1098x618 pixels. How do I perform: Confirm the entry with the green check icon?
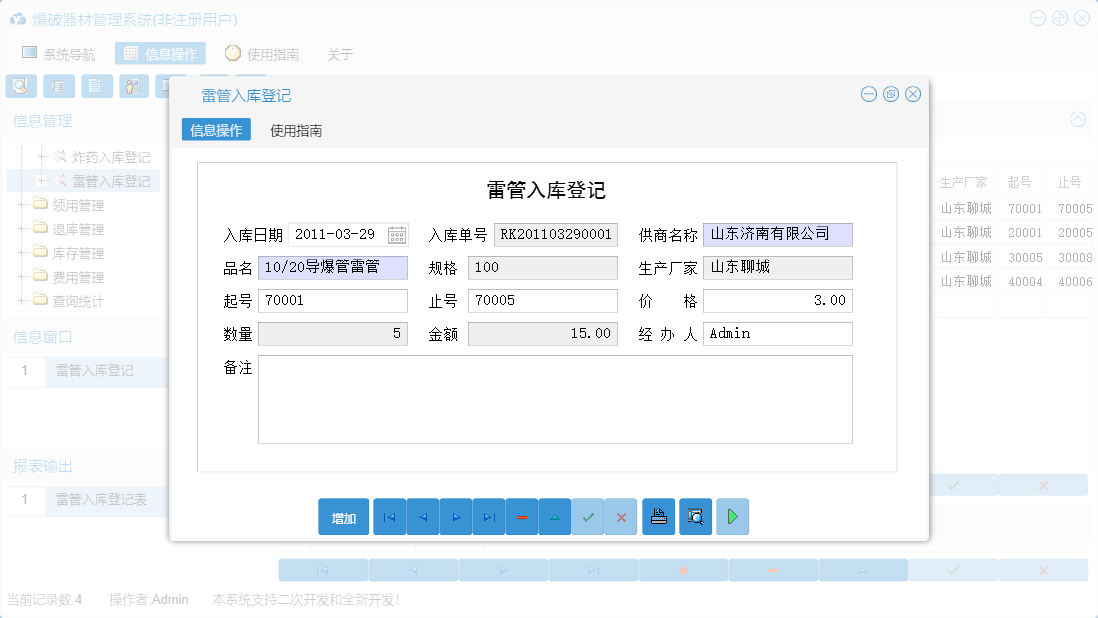click(x=588, y=517)
